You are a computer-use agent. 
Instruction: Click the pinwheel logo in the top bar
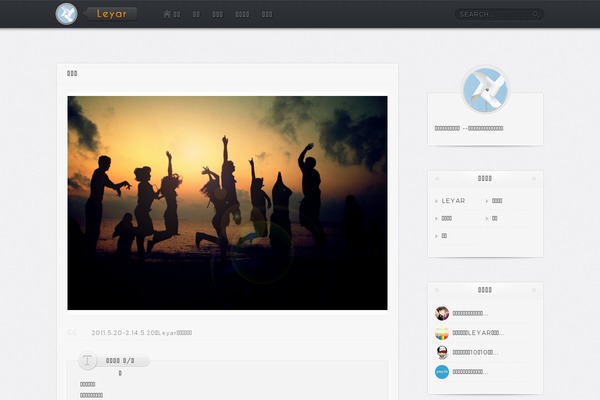click(66, 14)
